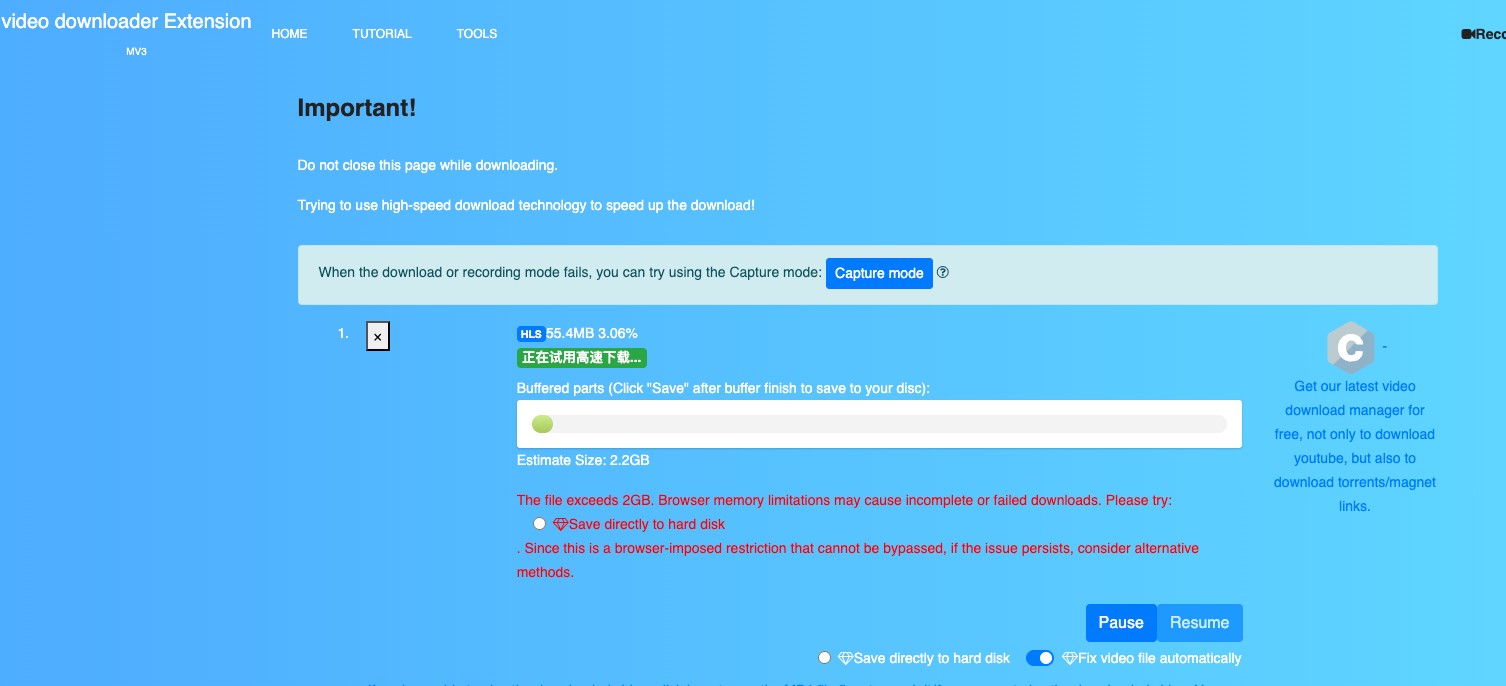Select bottom Save directly to hard disk radio
1506x686 pixels.
(824, 658)
